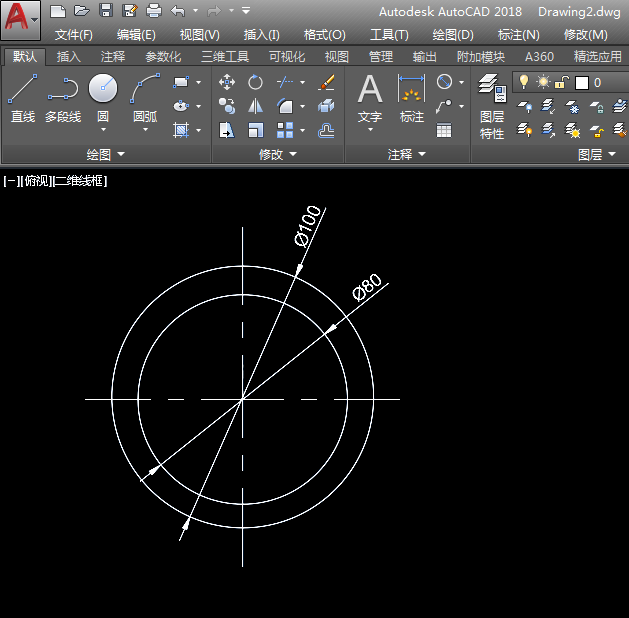Activate the Rotate tool icon

[x=256, y=82]
